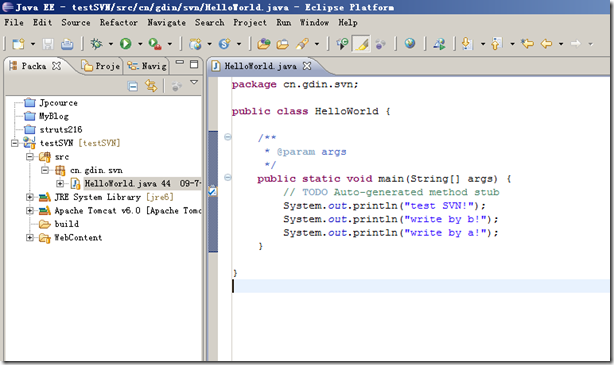Click the New Servlet icon
Viewport: 614px width, 365px height.
224,44
